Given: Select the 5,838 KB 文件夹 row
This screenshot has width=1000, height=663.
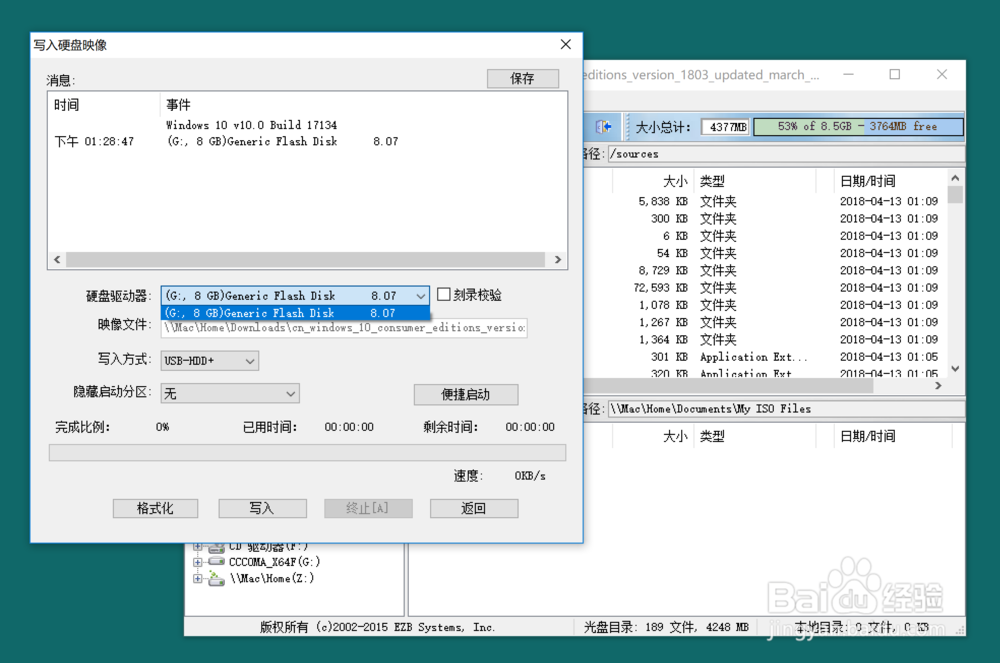Looking at the screenshot, I should [x=765, y=201].
